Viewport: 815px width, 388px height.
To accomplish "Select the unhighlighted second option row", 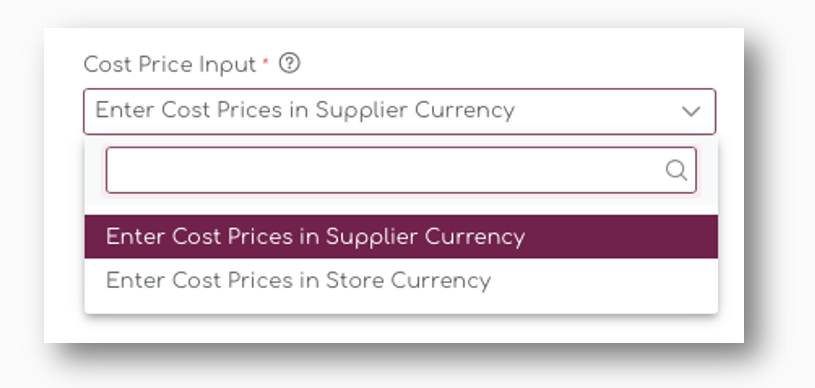I will [x=401, y=281].
